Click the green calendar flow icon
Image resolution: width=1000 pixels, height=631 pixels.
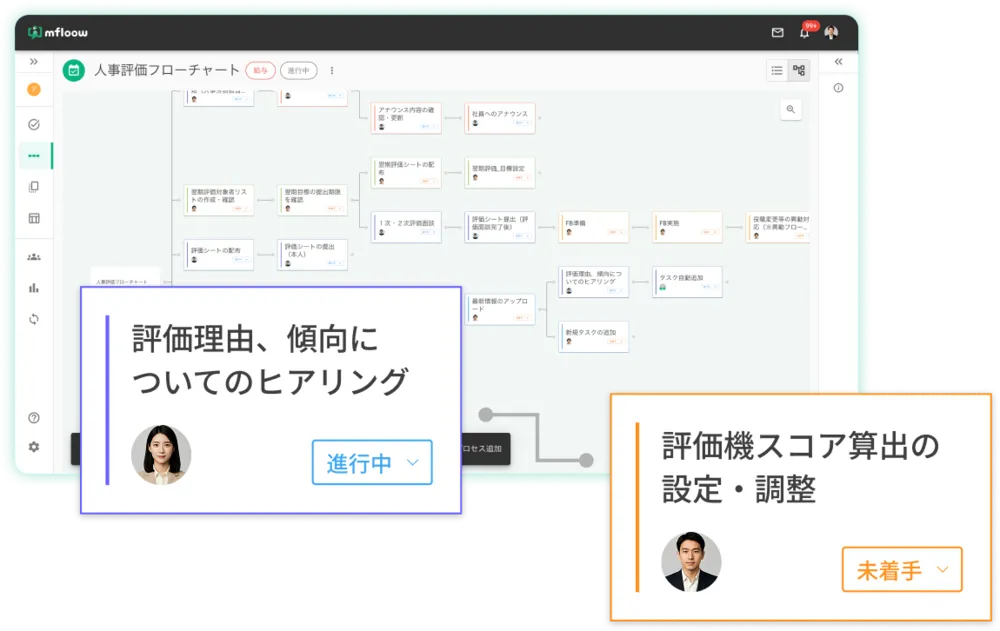click(74, 70)
